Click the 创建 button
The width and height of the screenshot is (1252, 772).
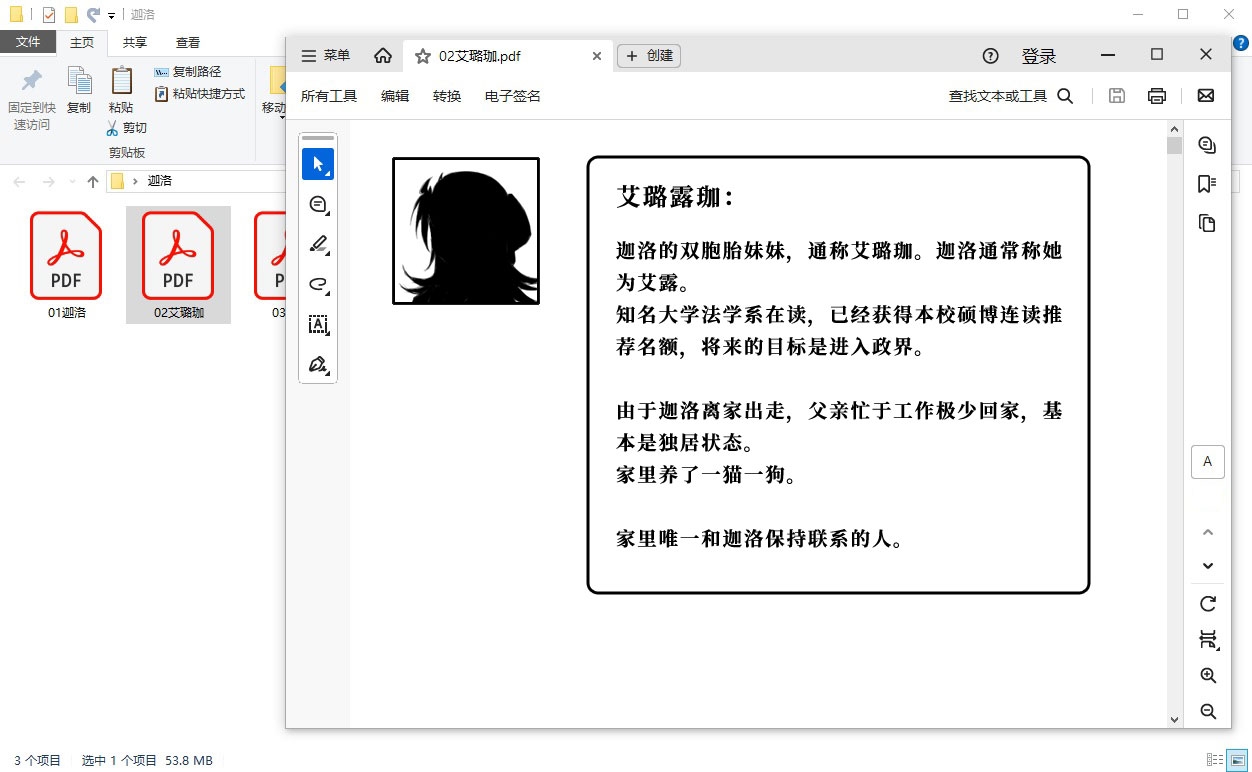[649, 56]
